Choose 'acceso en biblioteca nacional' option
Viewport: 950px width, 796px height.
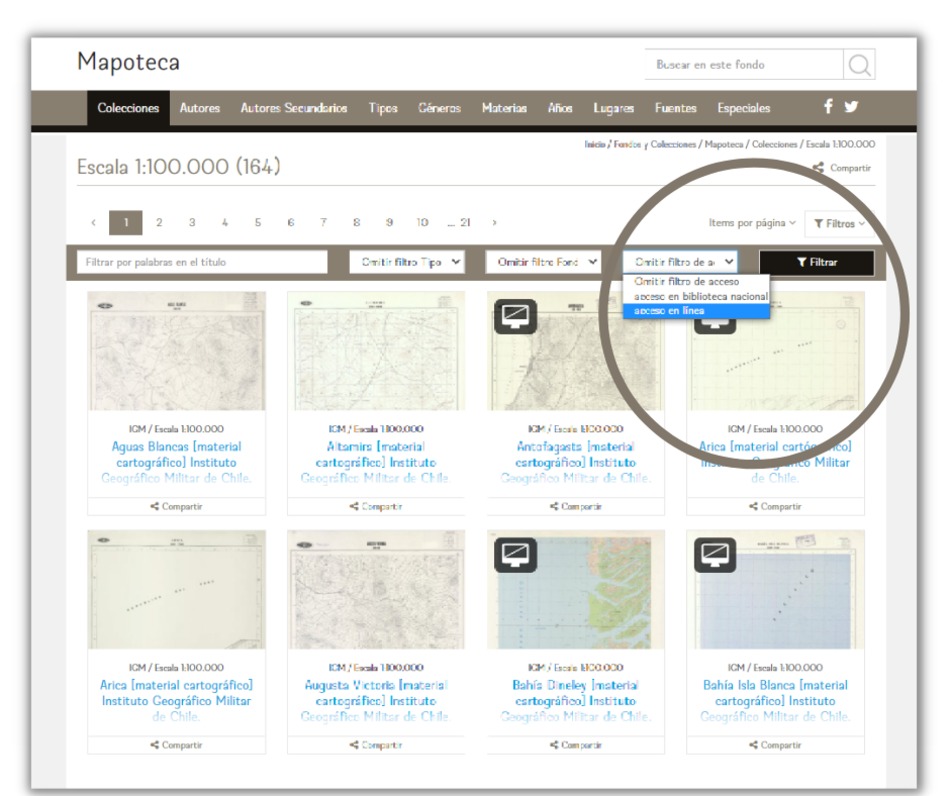700,297
